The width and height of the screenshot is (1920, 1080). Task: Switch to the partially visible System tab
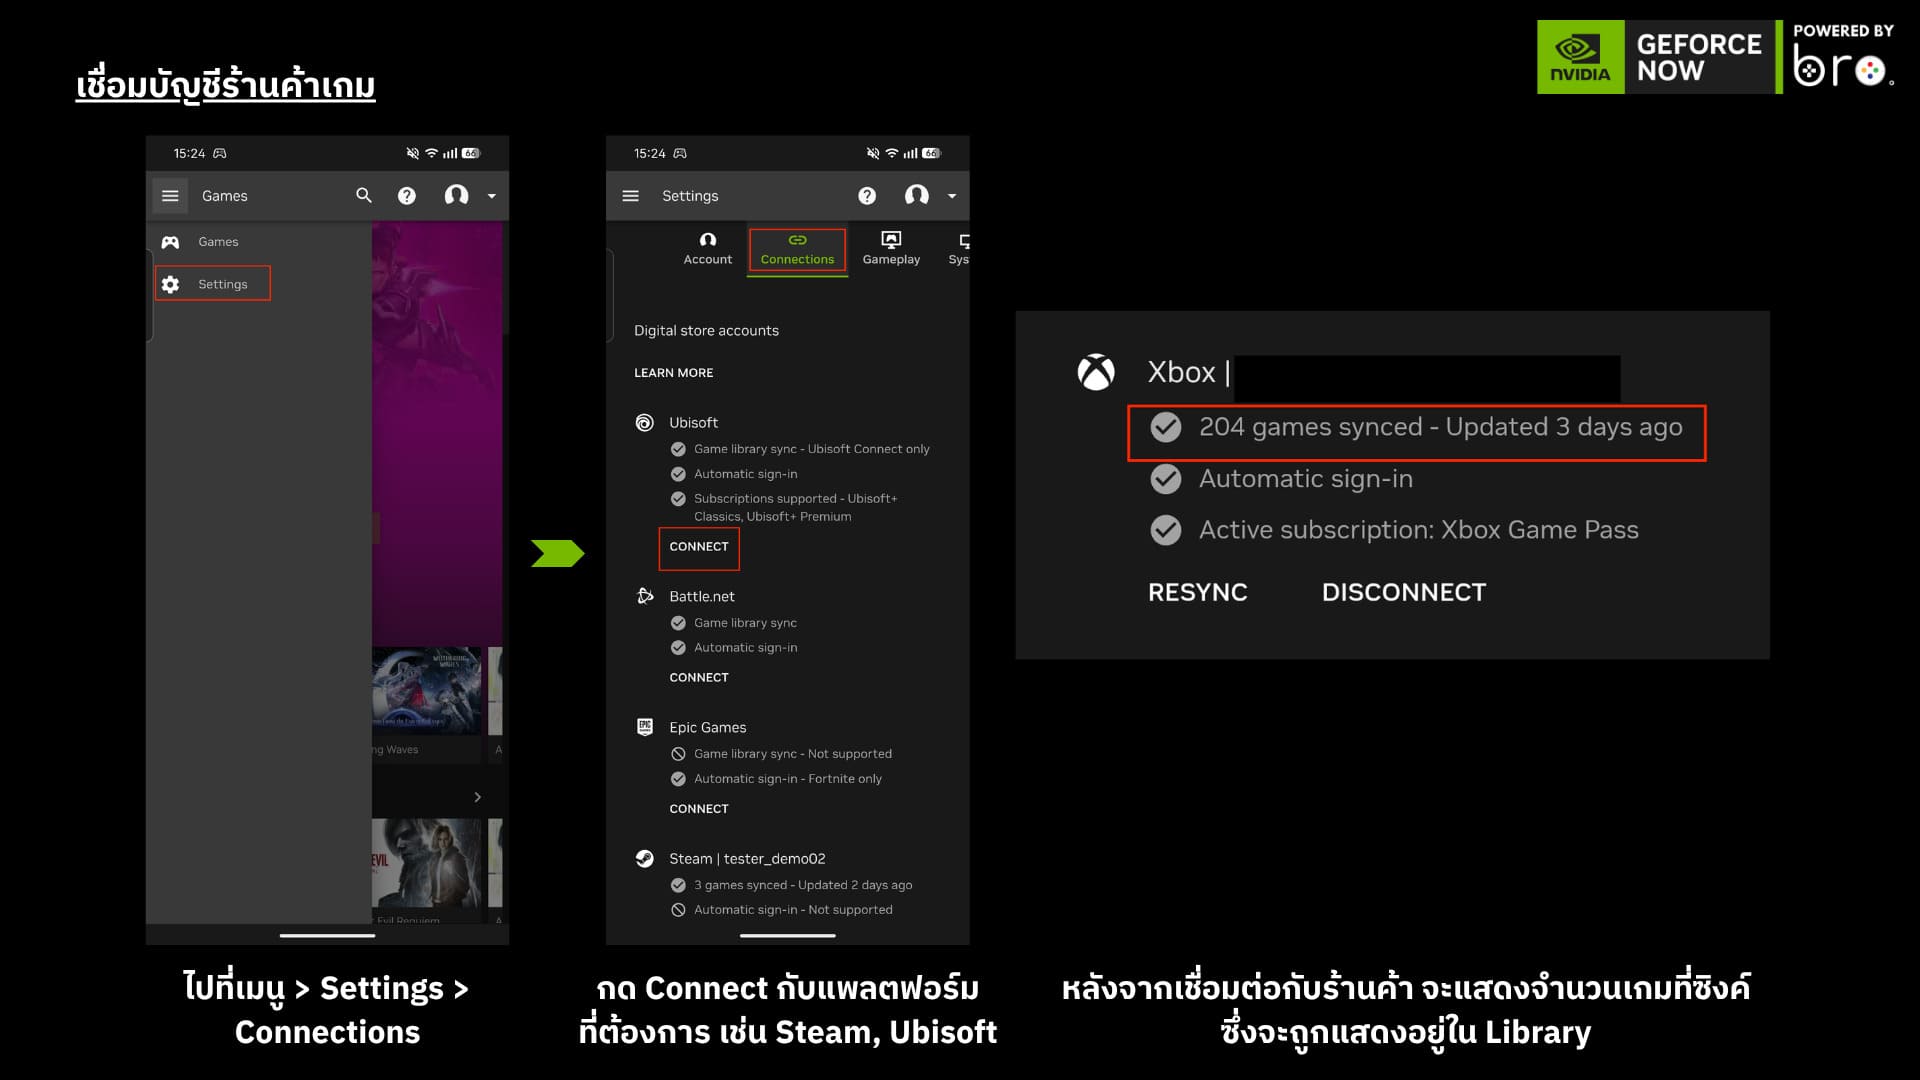coord(959,249)
